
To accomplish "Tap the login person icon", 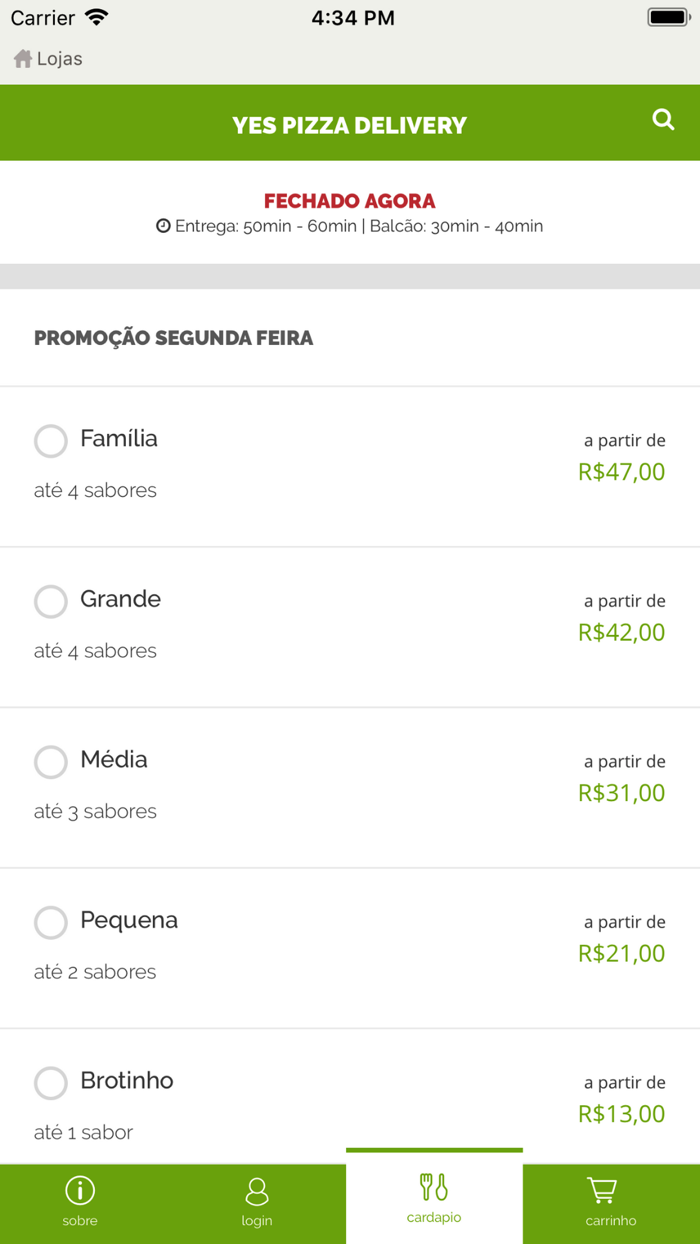I will click(x=257, y=1191).
